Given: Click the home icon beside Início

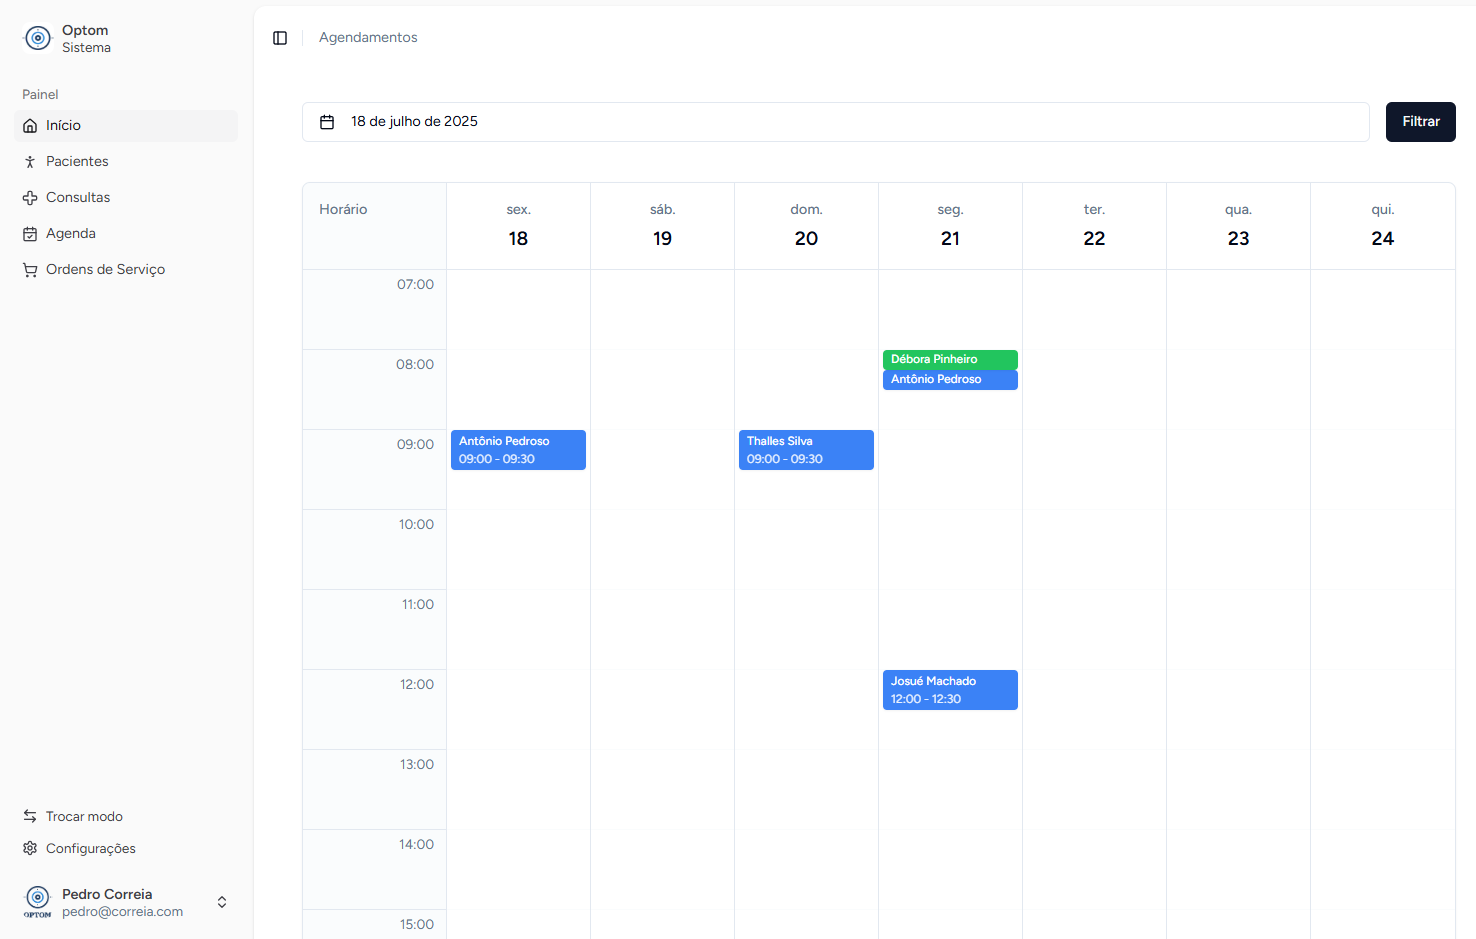Looking at the screenshot, I should [x=30, y=126].
